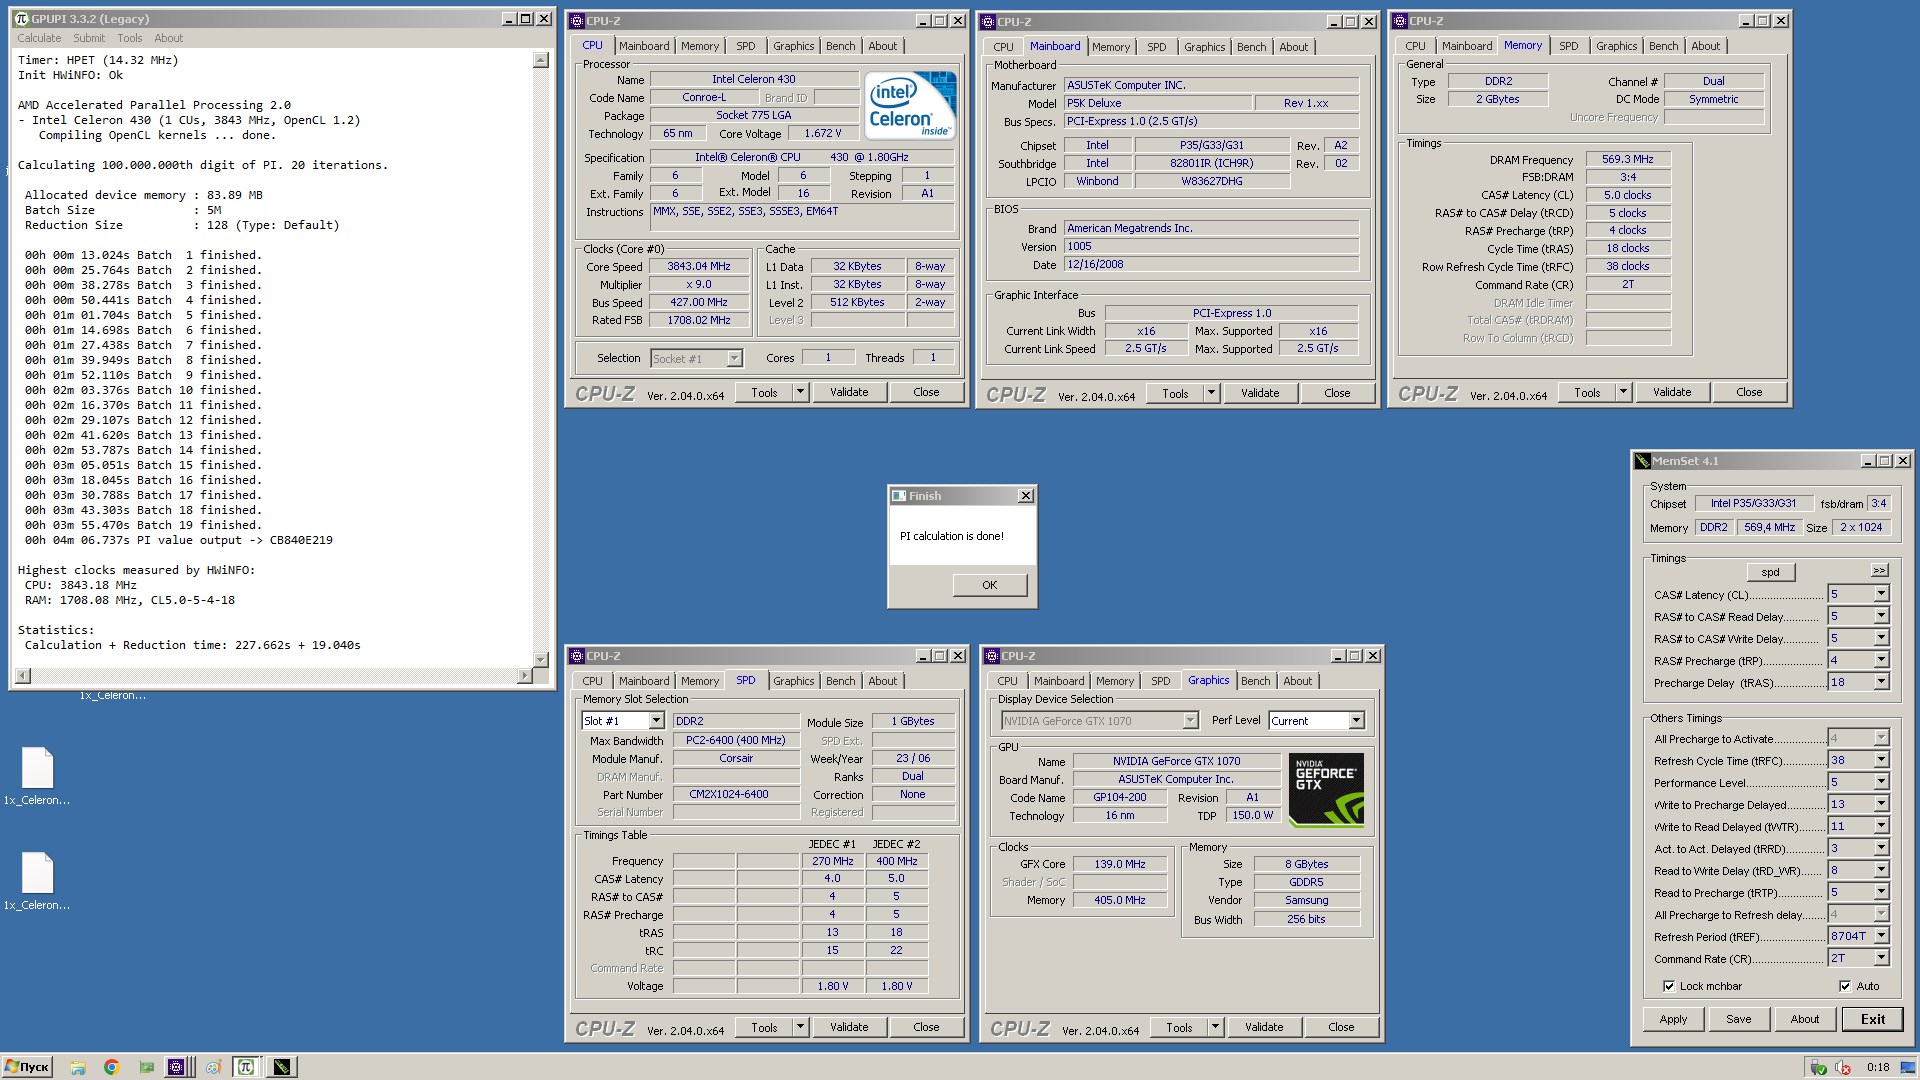Switch to Memory tab in CPU-Z SPD window

click(x=700, y=681)
